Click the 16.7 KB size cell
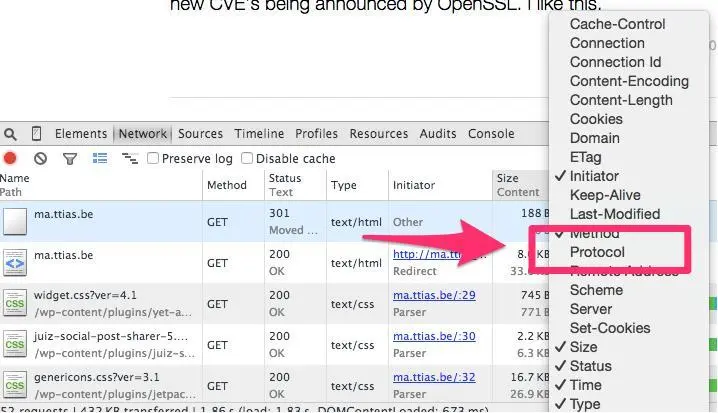This screenshot has width=718, height=413. coord(530,377)
